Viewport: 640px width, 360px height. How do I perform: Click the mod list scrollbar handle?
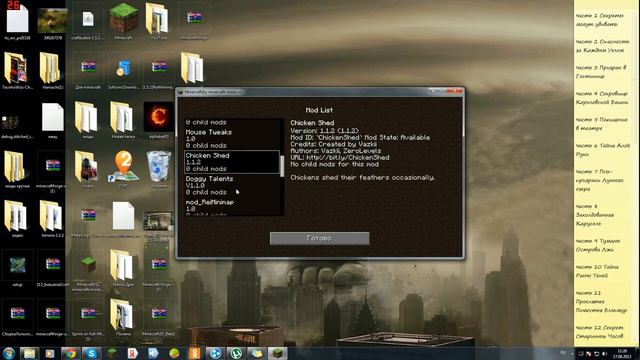pyautogui.click(x=282, y=166)
